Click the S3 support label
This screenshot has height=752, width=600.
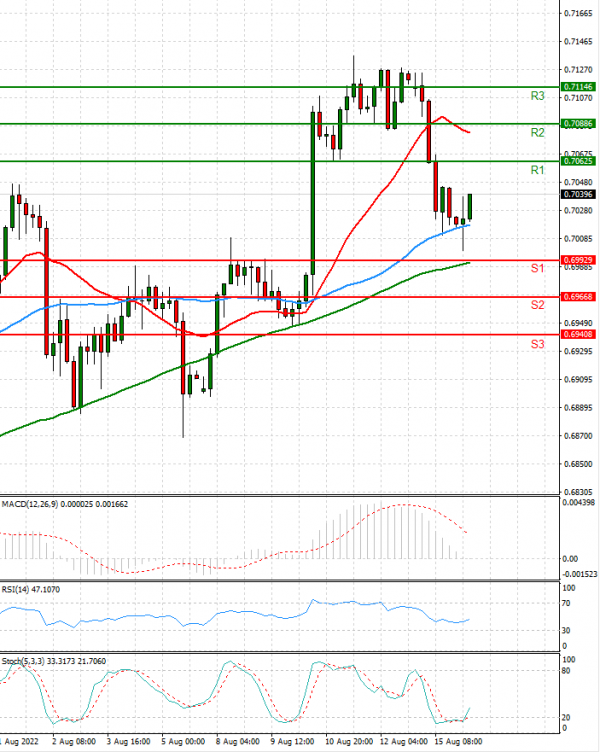coord(538,344)
